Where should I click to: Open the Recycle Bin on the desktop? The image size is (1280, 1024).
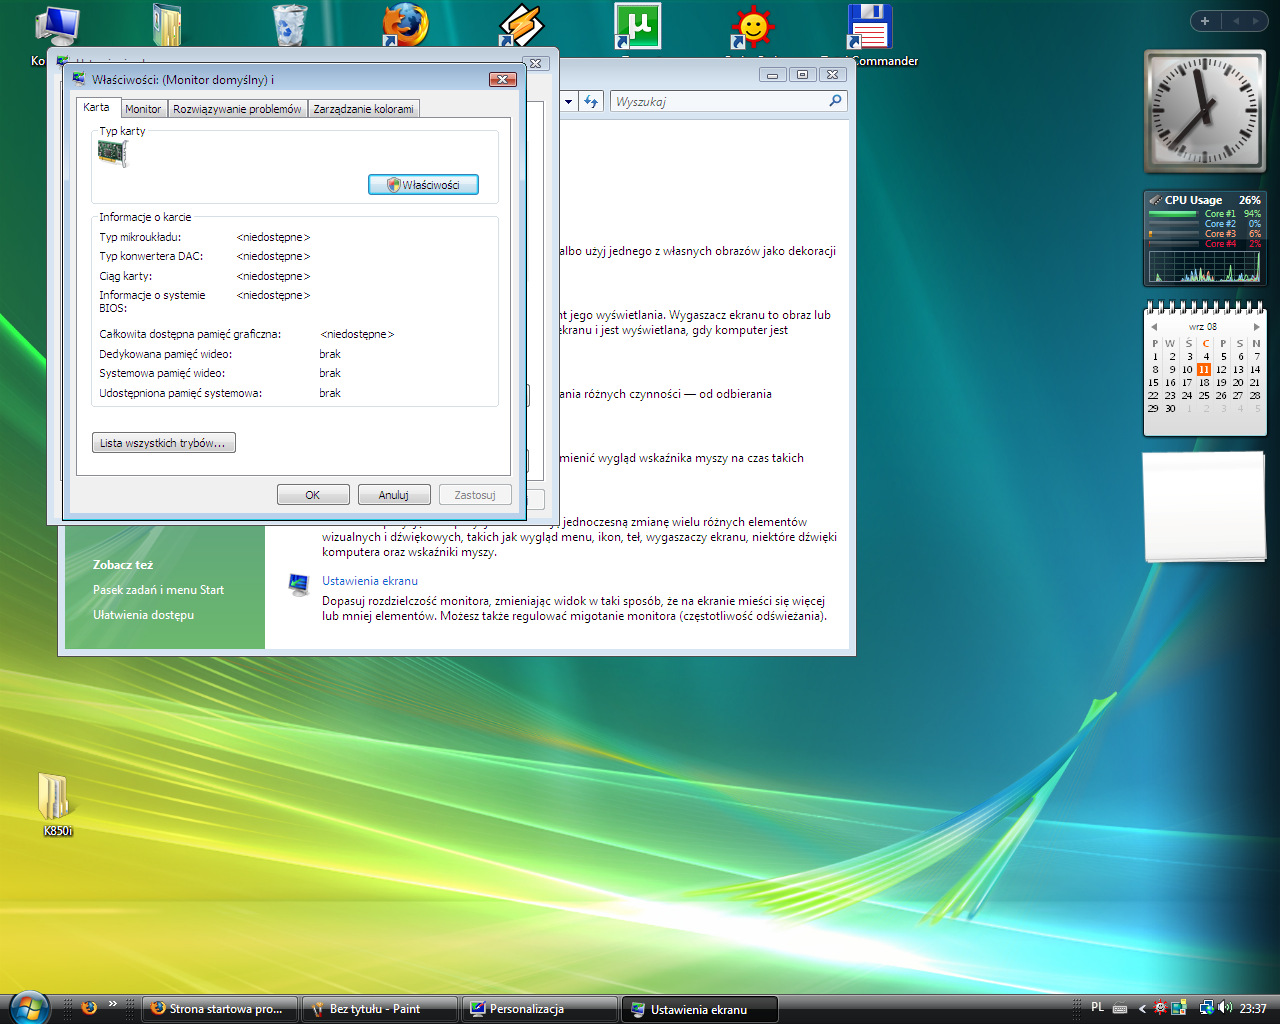coord(289,25)
